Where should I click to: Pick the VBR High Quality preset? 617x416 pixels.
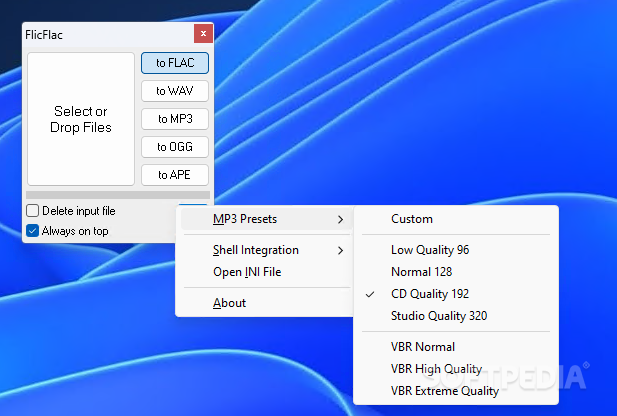tap(456, 369)
